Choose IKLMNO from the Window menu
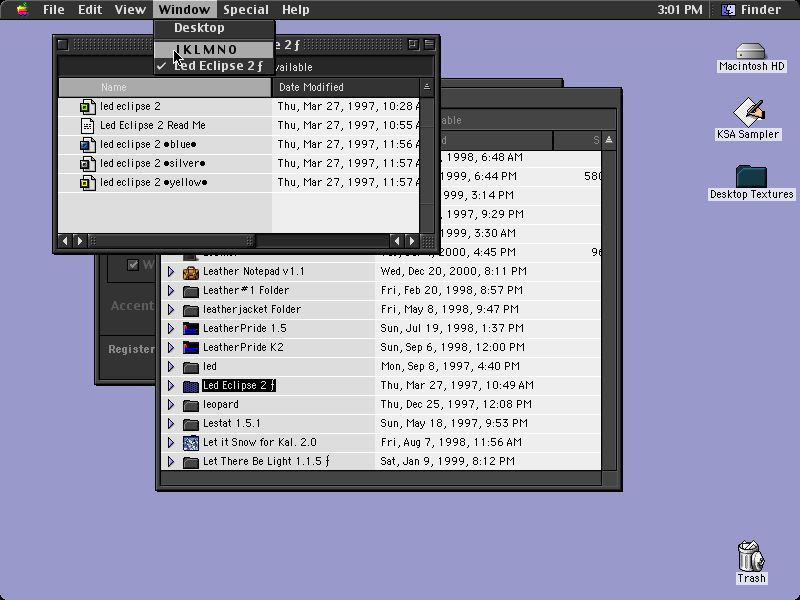 [214, 49]
